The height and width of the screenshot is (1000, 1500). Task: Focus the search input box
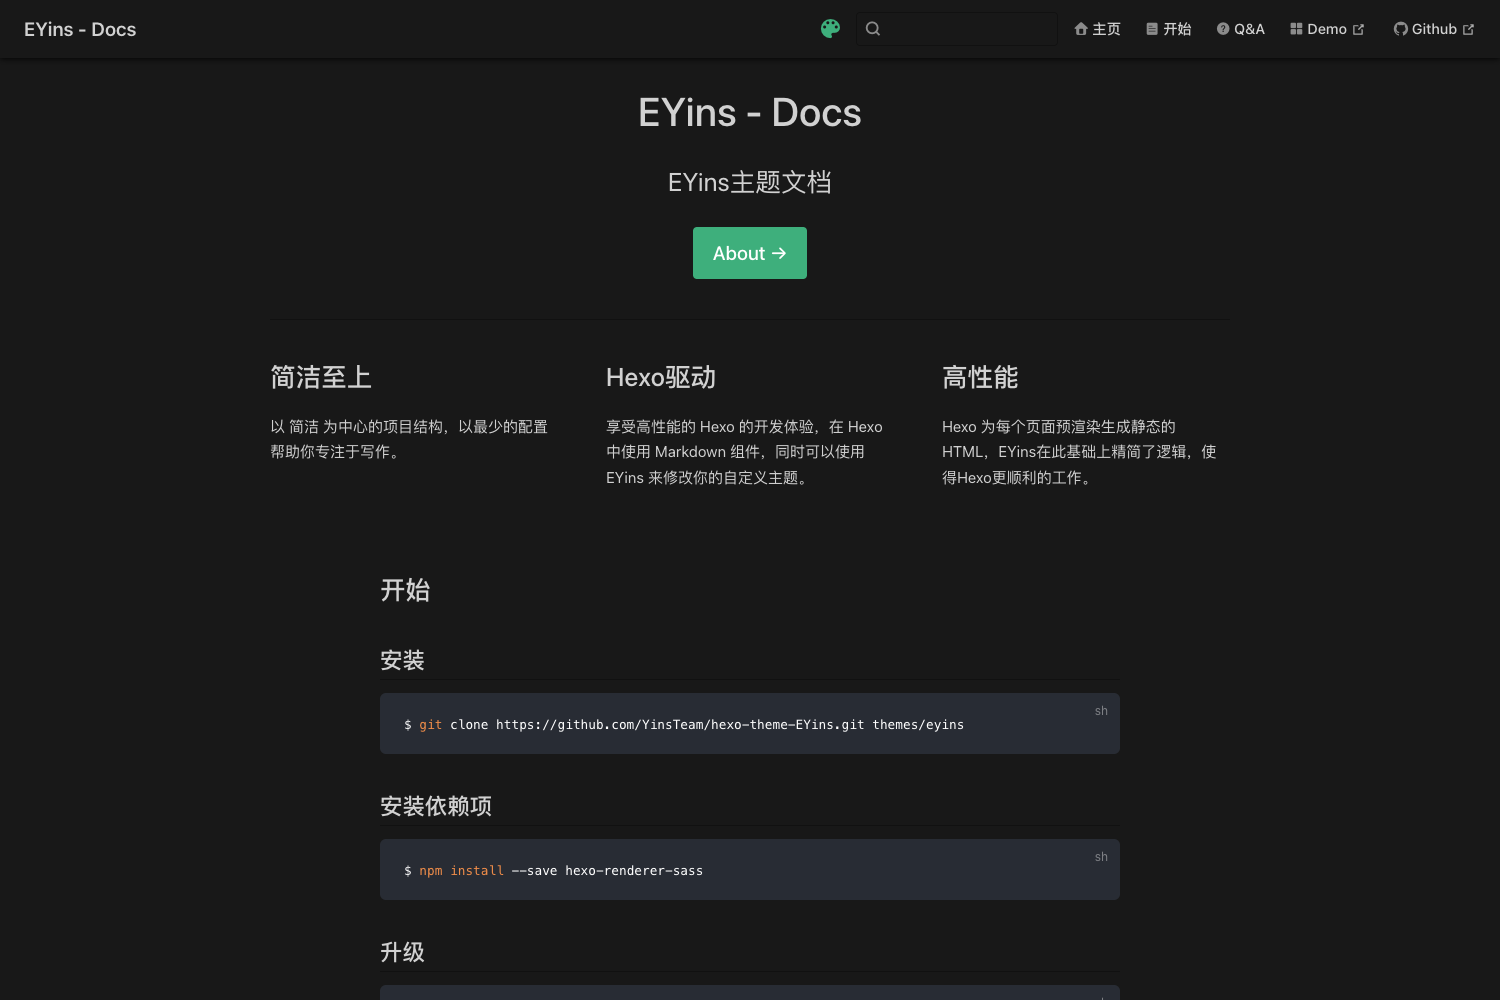(957, 29)
